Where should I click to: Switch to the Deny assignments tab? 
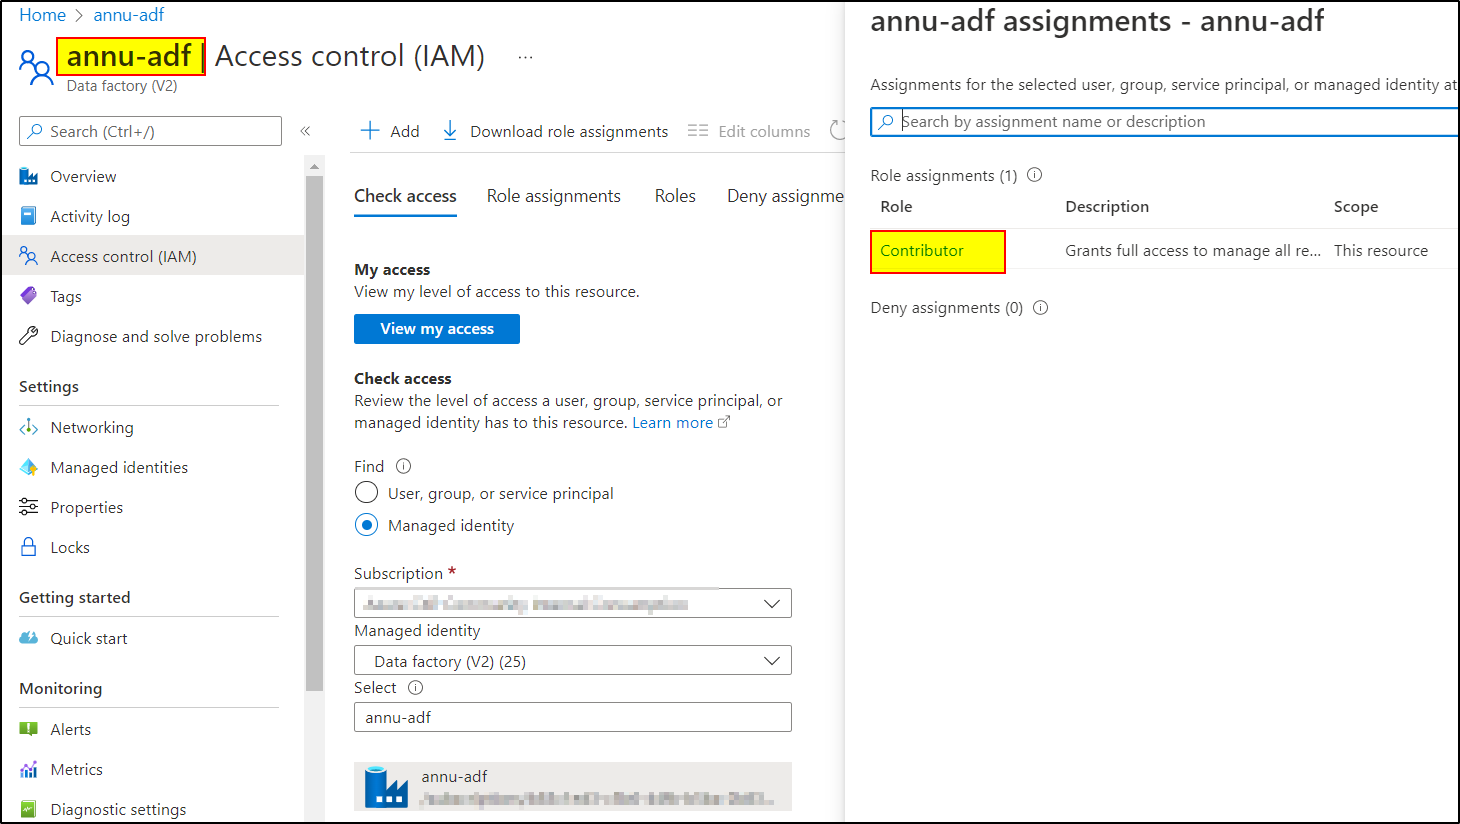785,196
